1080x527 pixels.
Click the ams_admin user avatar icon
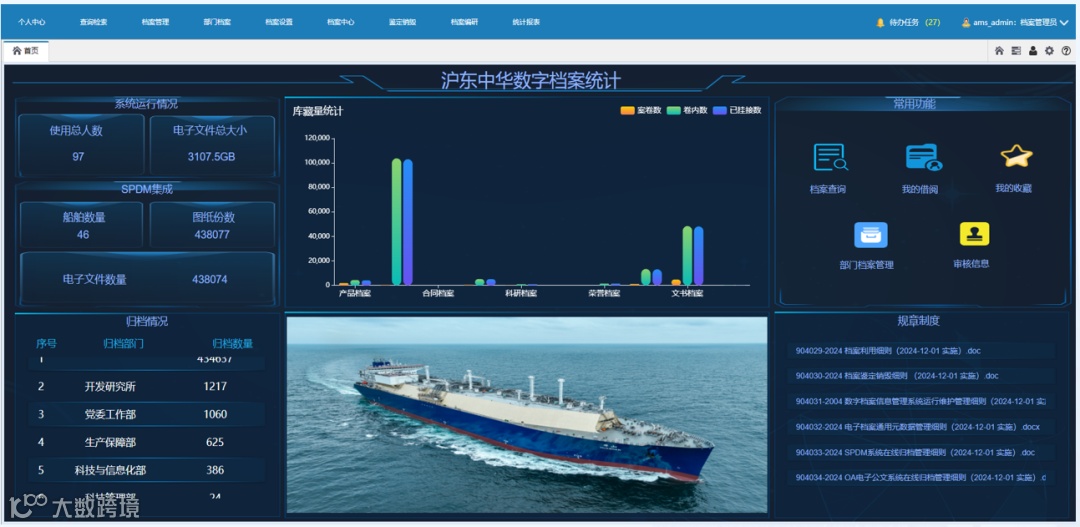[x=966, y=23]
